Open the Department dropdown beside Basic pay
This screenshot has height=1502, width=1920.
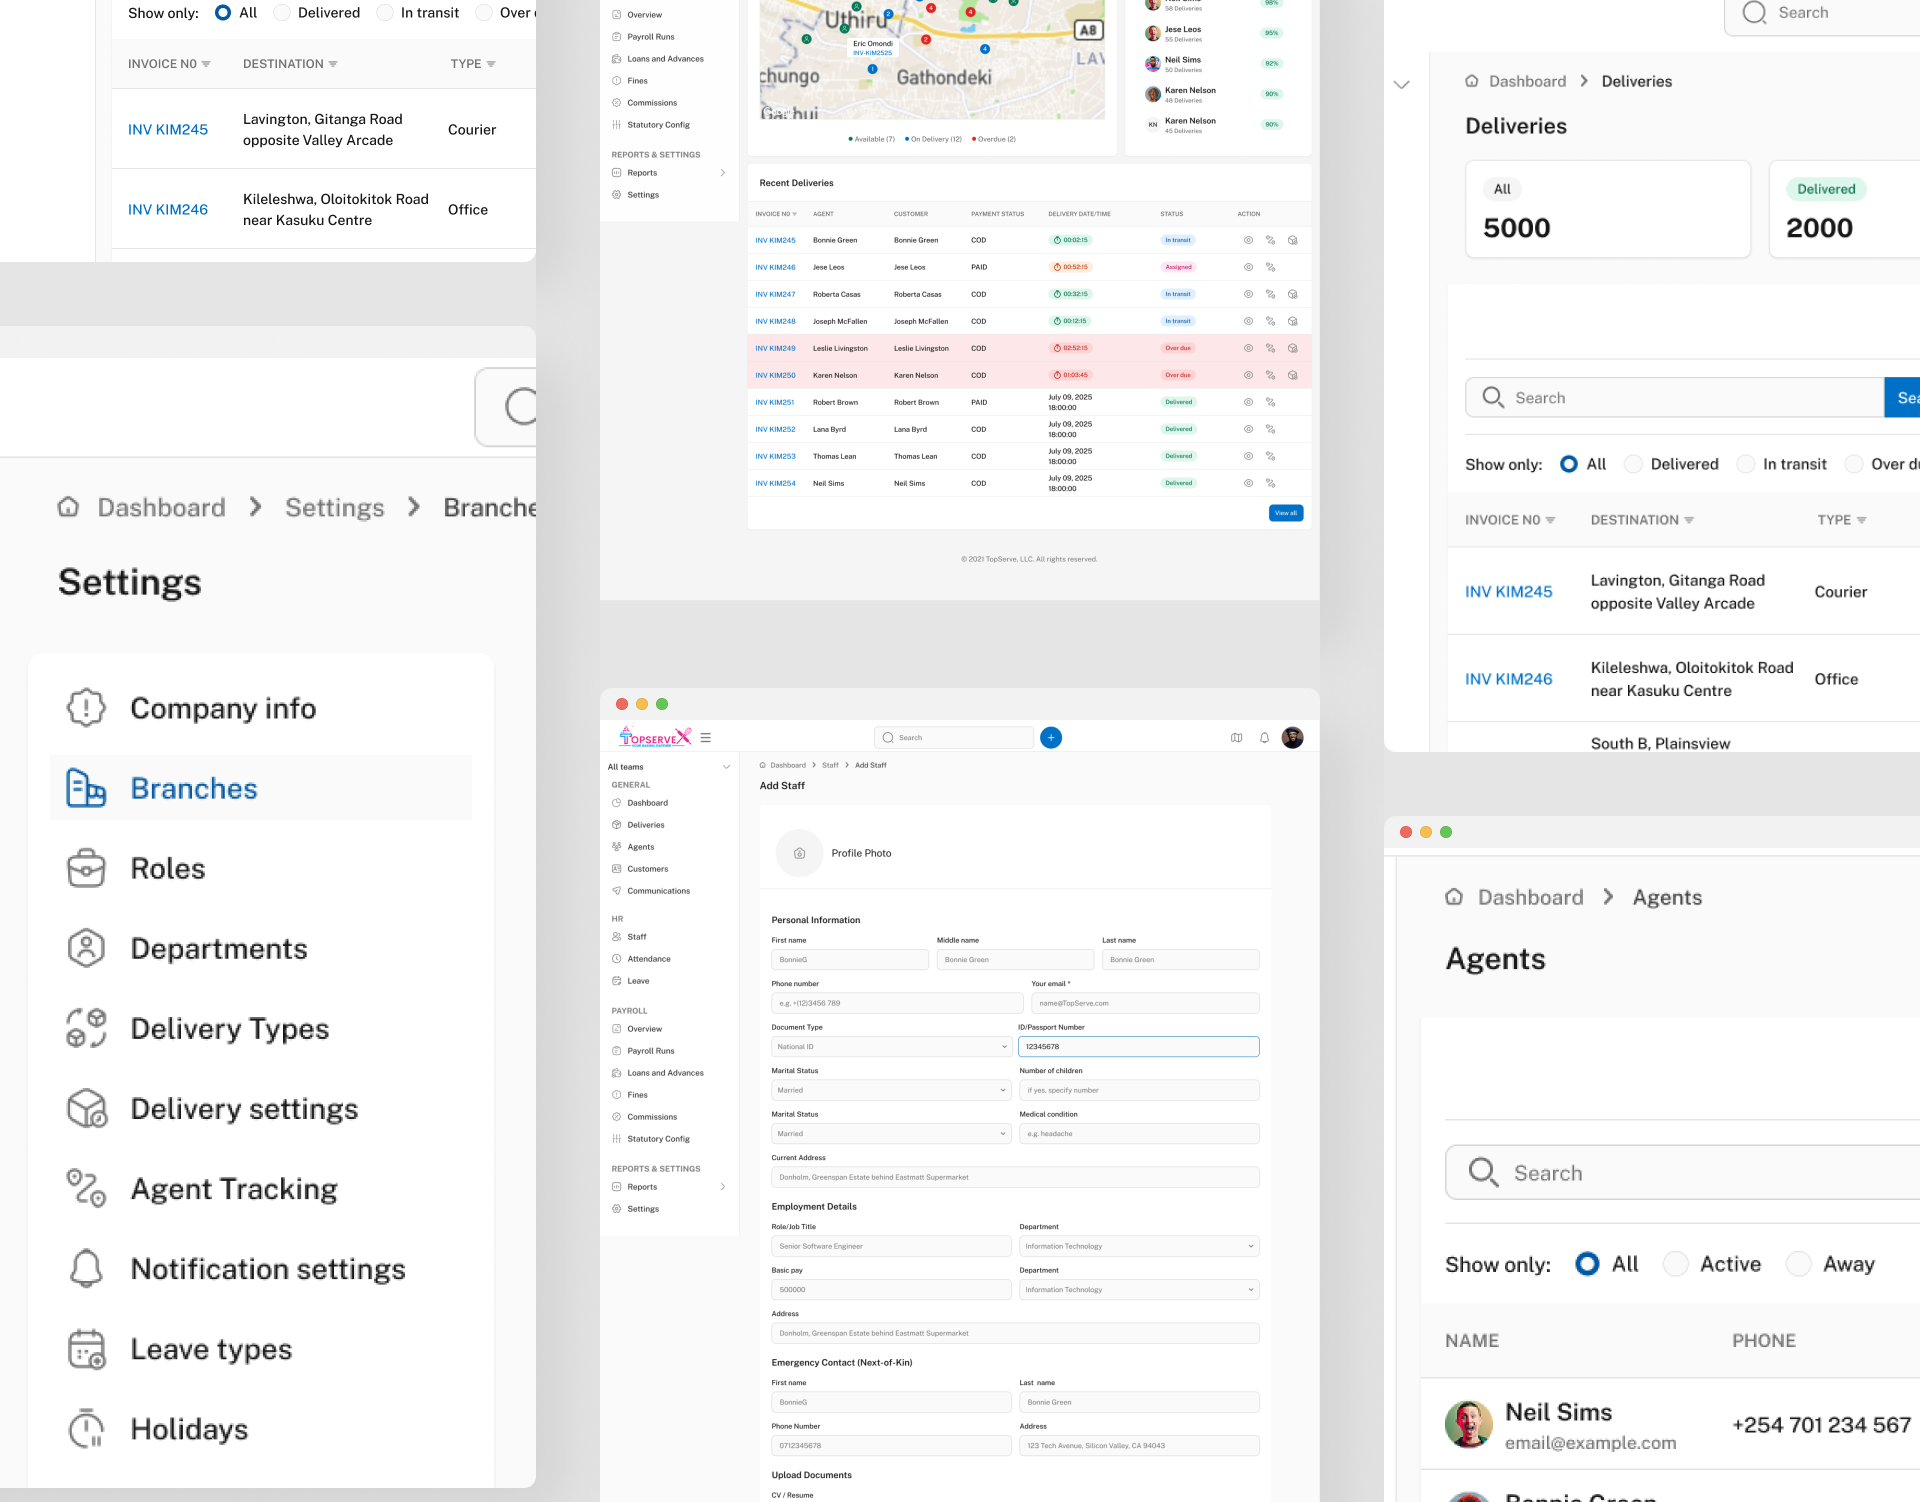pyautogui.click(x=1139, y=1290)
